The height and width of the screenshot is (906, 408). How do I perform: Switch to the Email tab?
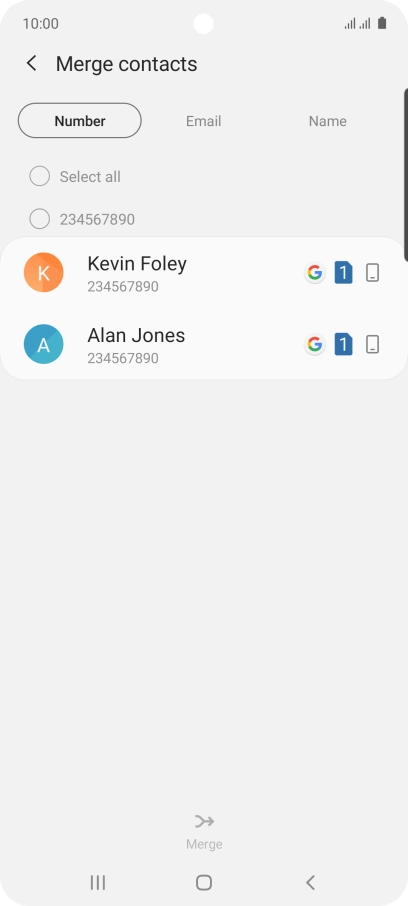203,121
